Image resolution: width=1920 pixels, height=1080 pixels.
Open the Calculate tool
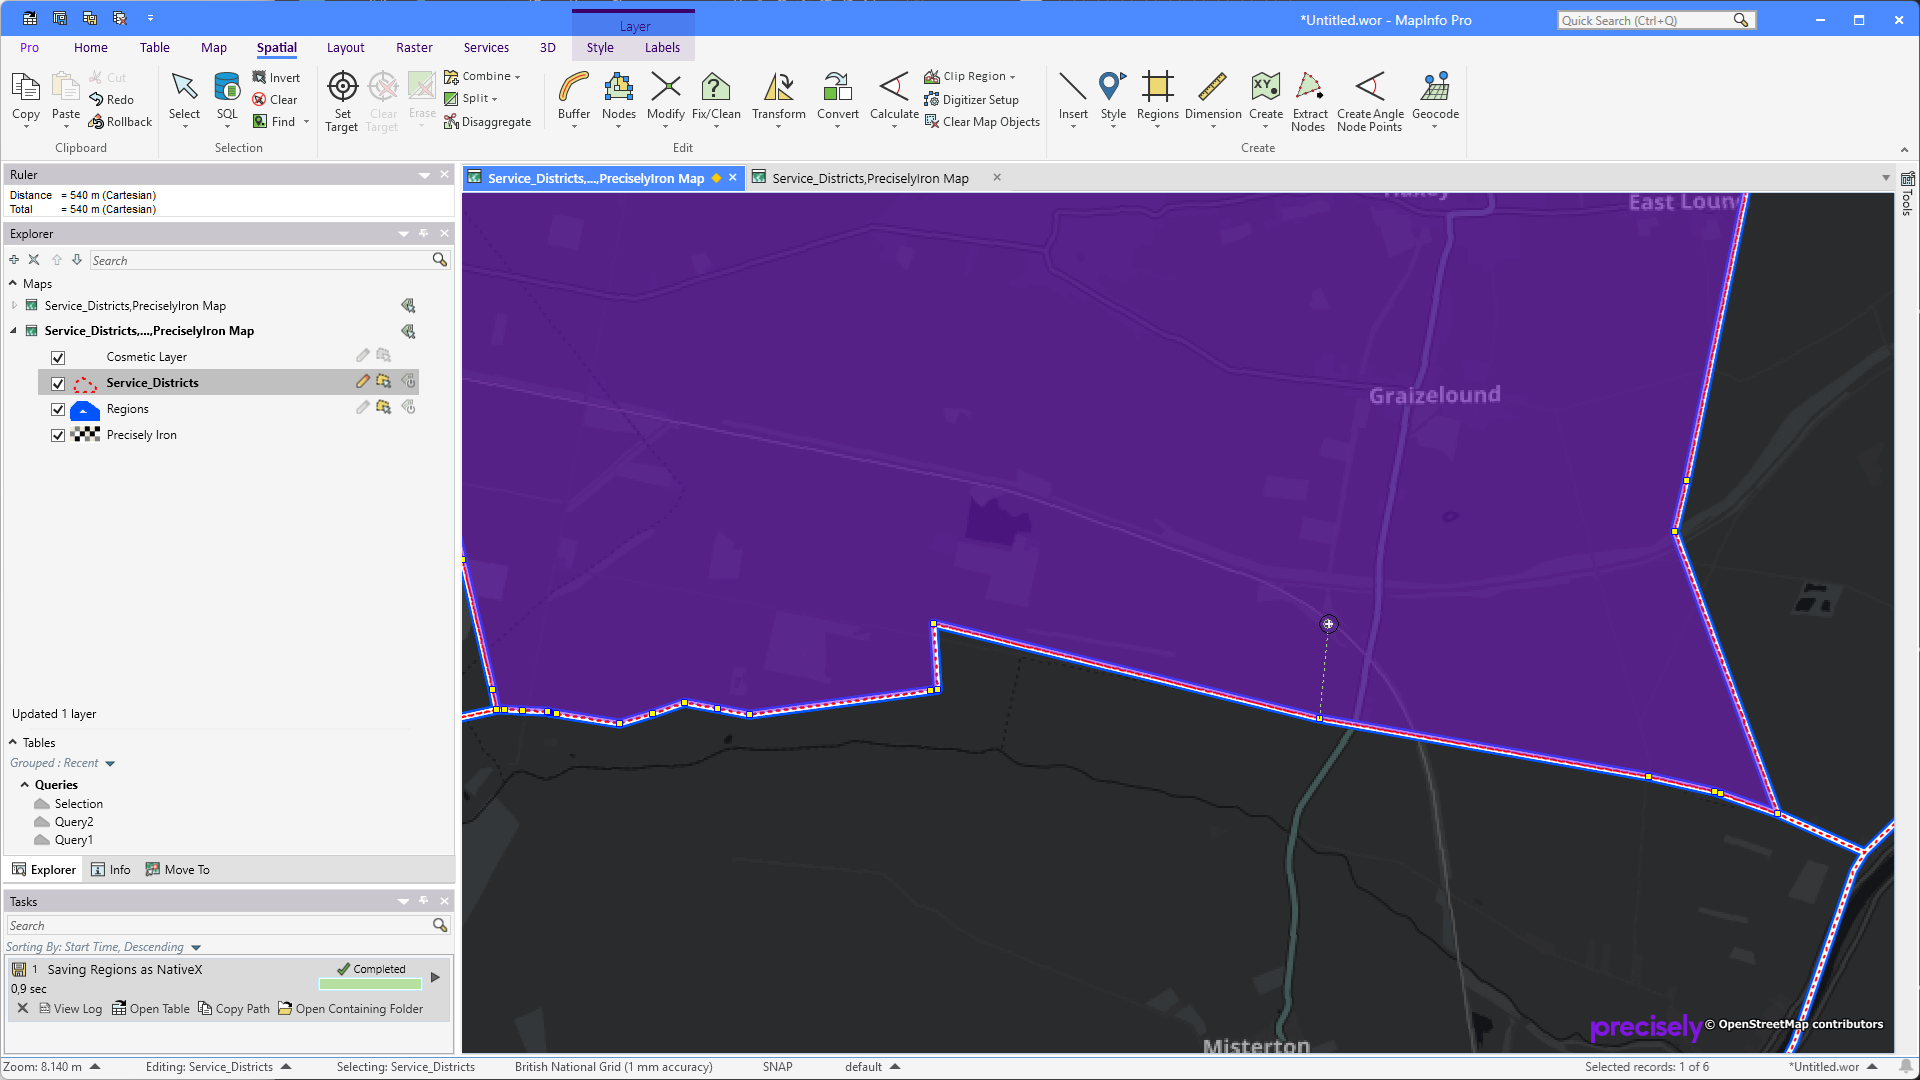tap(894, 98)
